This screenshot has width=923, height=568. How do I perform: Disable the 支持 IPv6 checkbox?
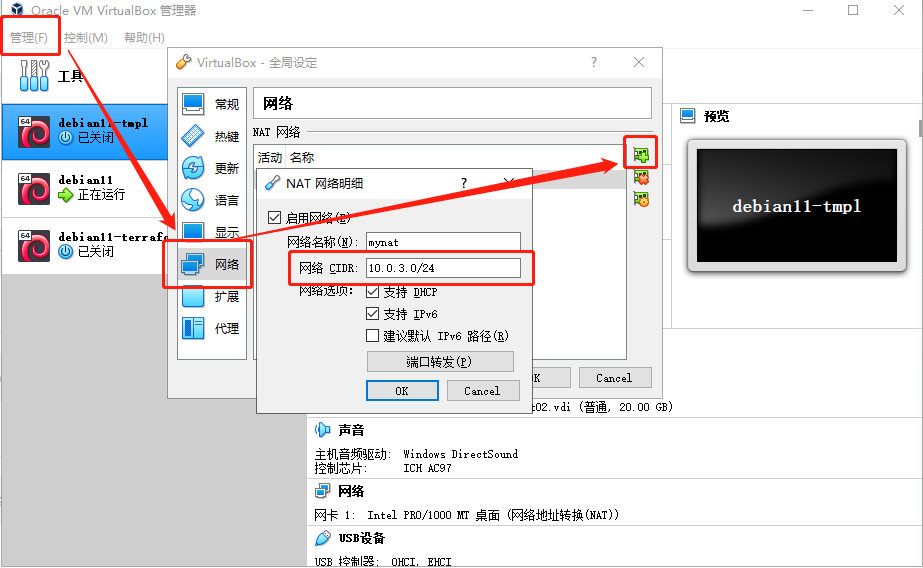click(x=373, y=314)
